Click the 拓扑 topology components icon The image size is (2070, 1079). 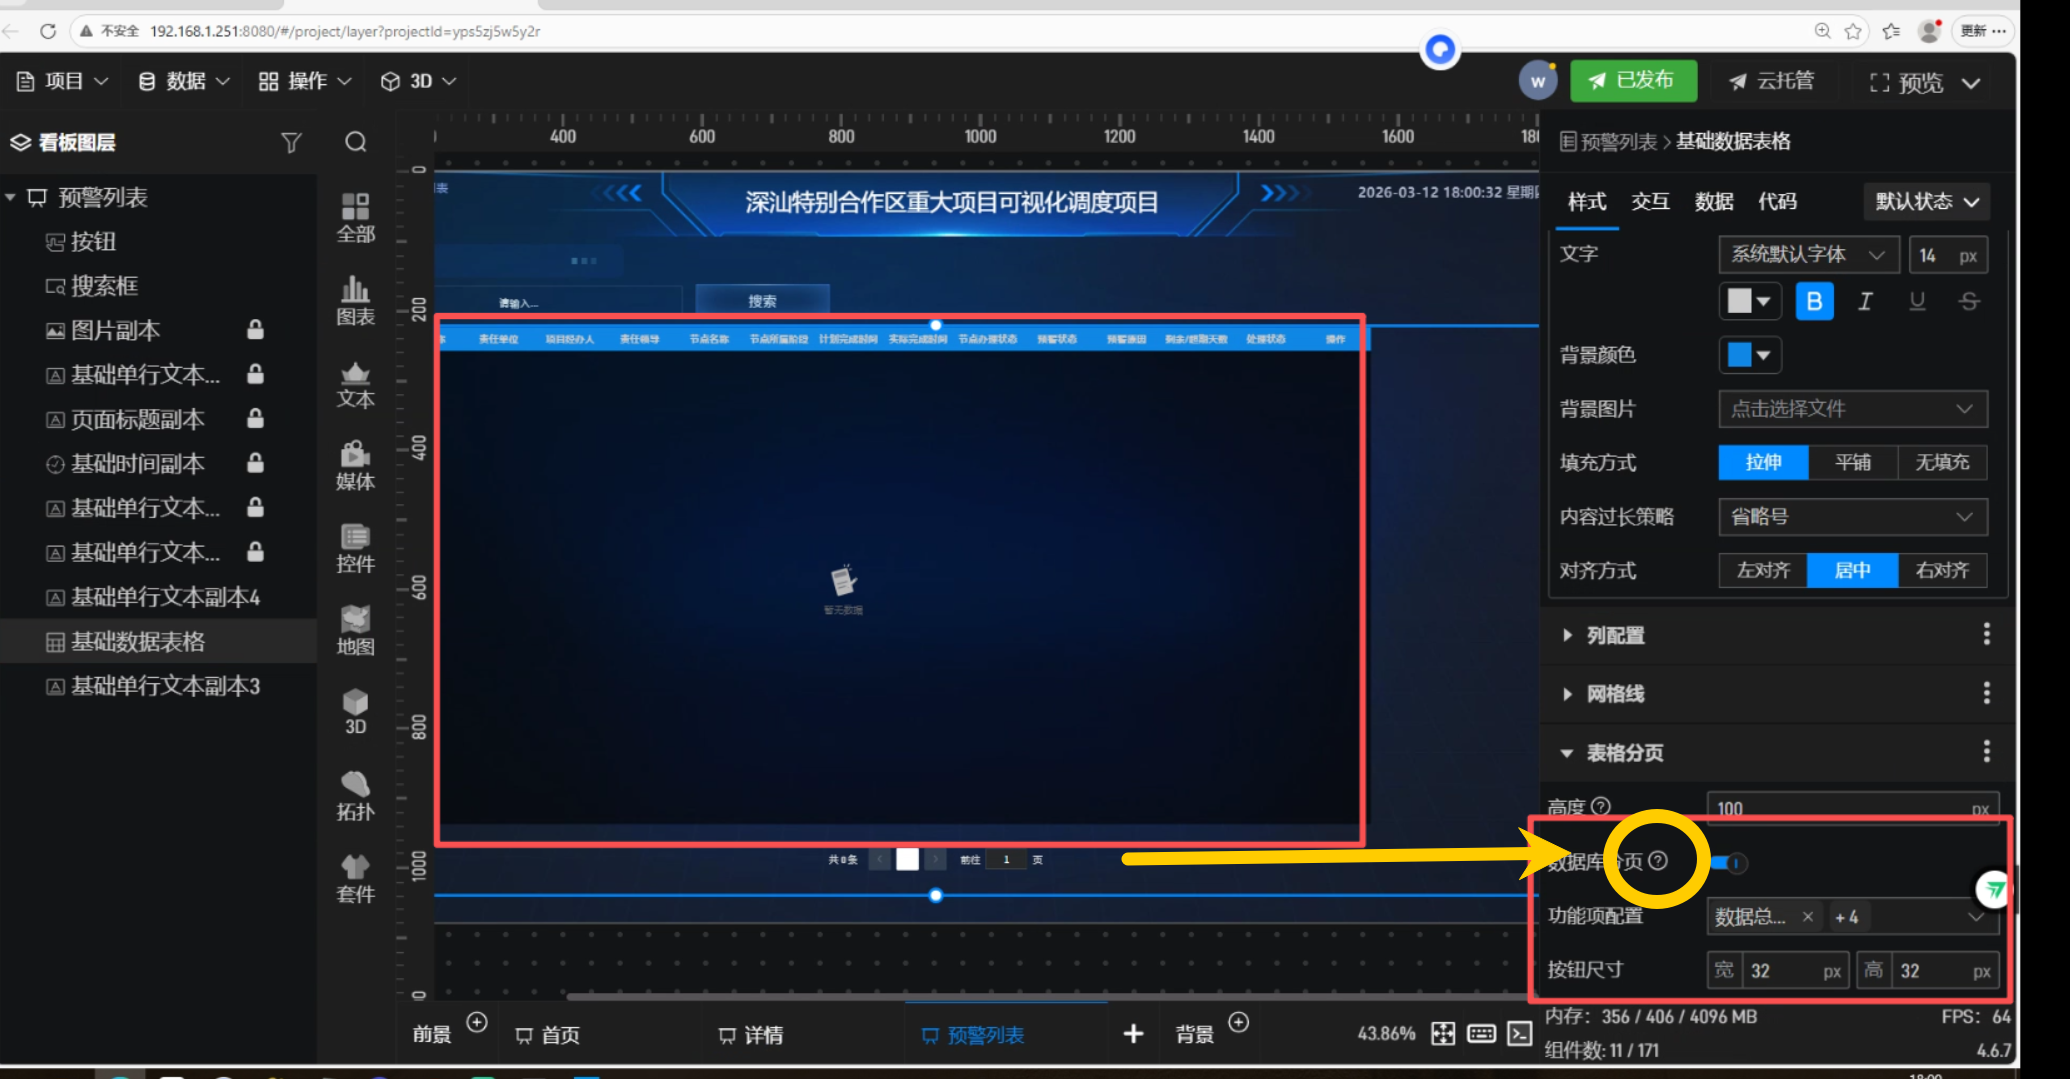click(x=355, y=796)
